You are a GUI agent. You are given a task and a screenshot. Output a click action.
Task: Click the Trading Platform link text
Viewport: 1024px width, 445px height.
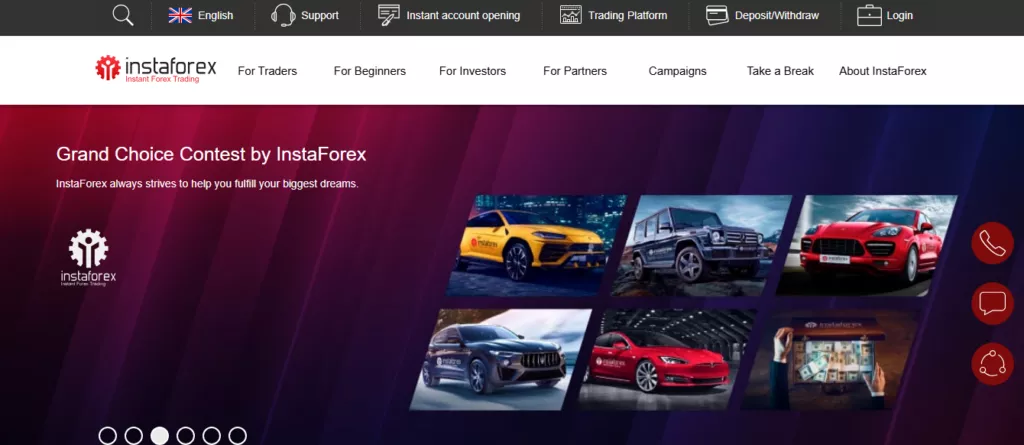[628, 16]
